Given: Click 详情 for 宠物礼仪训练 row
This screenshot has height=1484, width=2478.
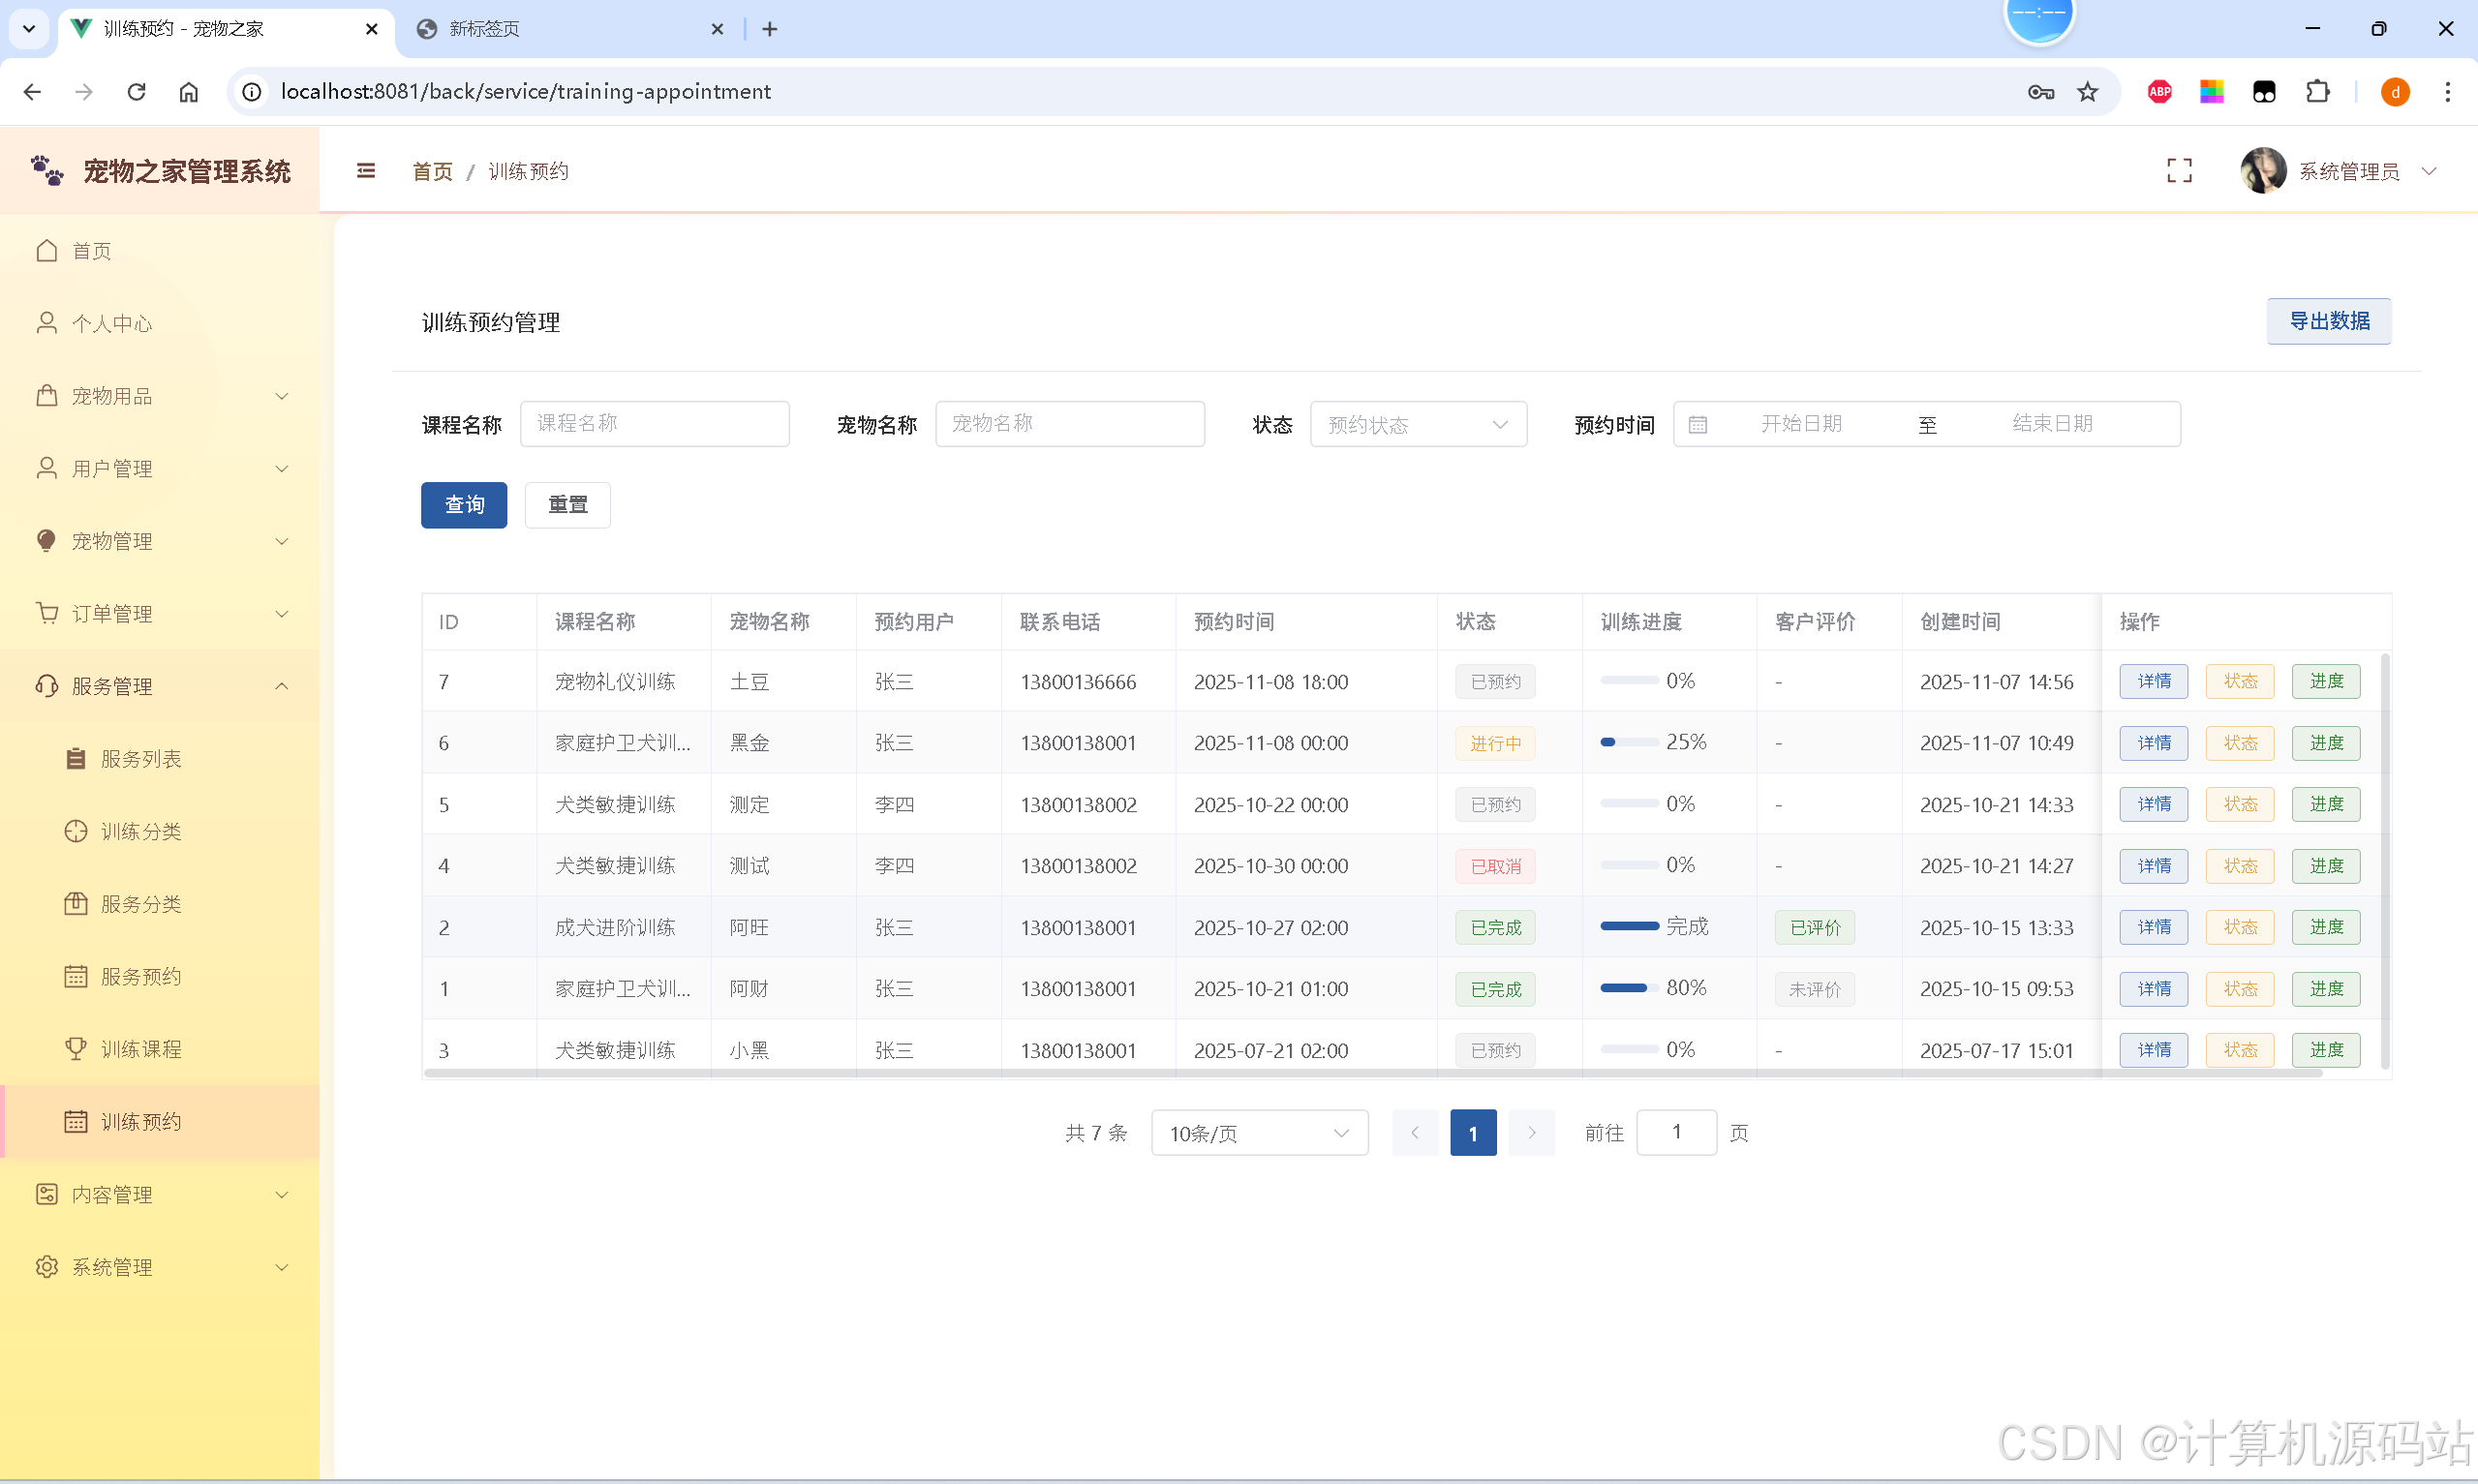Looking at the screenshot, I should [x=2154, y=682].
